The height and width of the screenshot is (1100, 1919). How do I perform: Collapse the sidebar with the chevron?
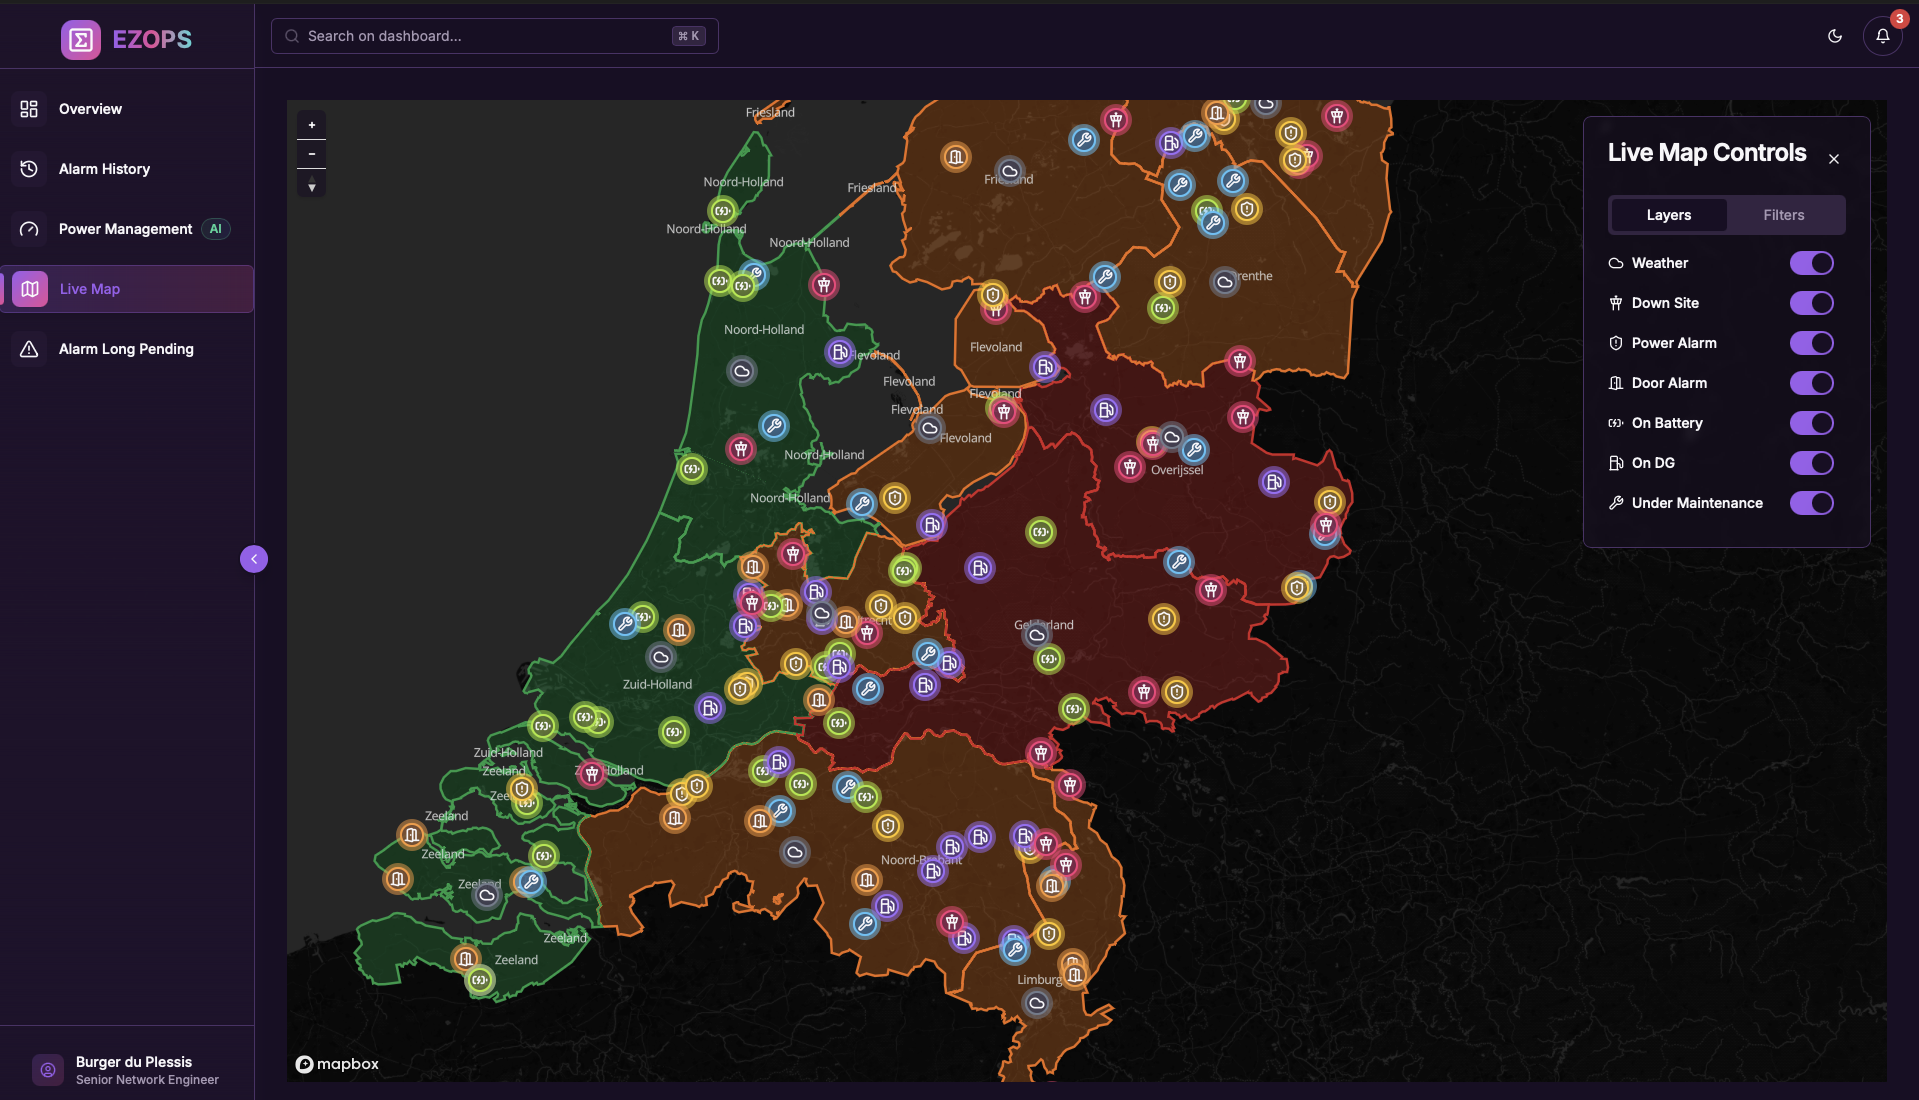[254, 559]
